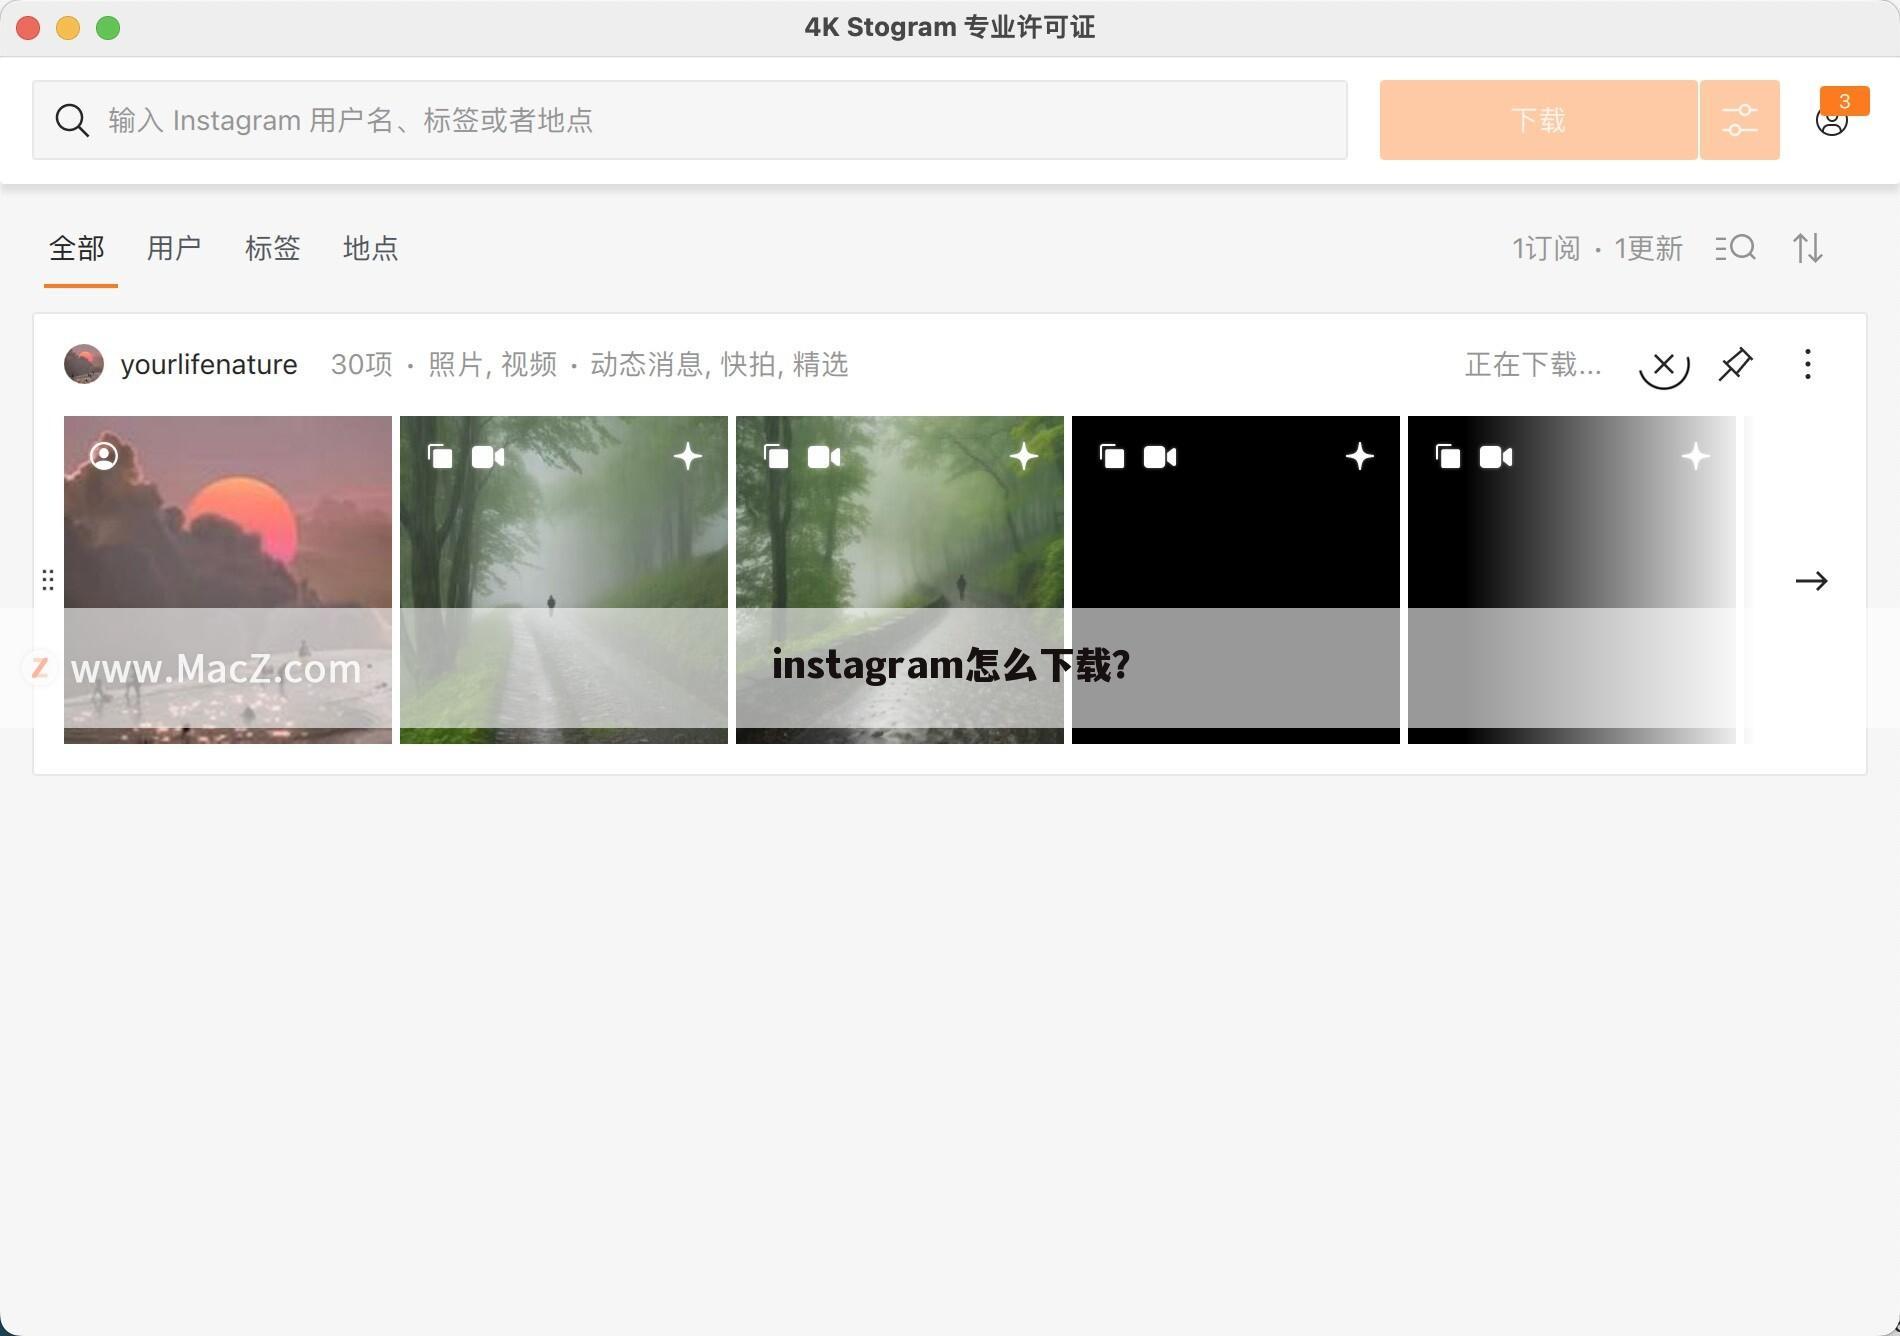Image resolution: width=1900 pixels, height=1336 pixels.
Task: Click multi-post icon on second forest thumbnail
Action: point(776,457)
